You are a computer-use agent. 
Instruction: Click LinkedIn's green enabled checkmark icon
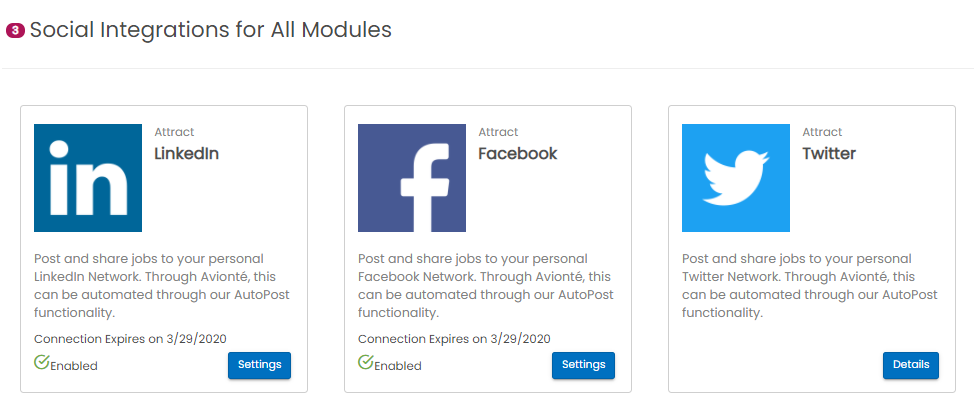[42, 362]
